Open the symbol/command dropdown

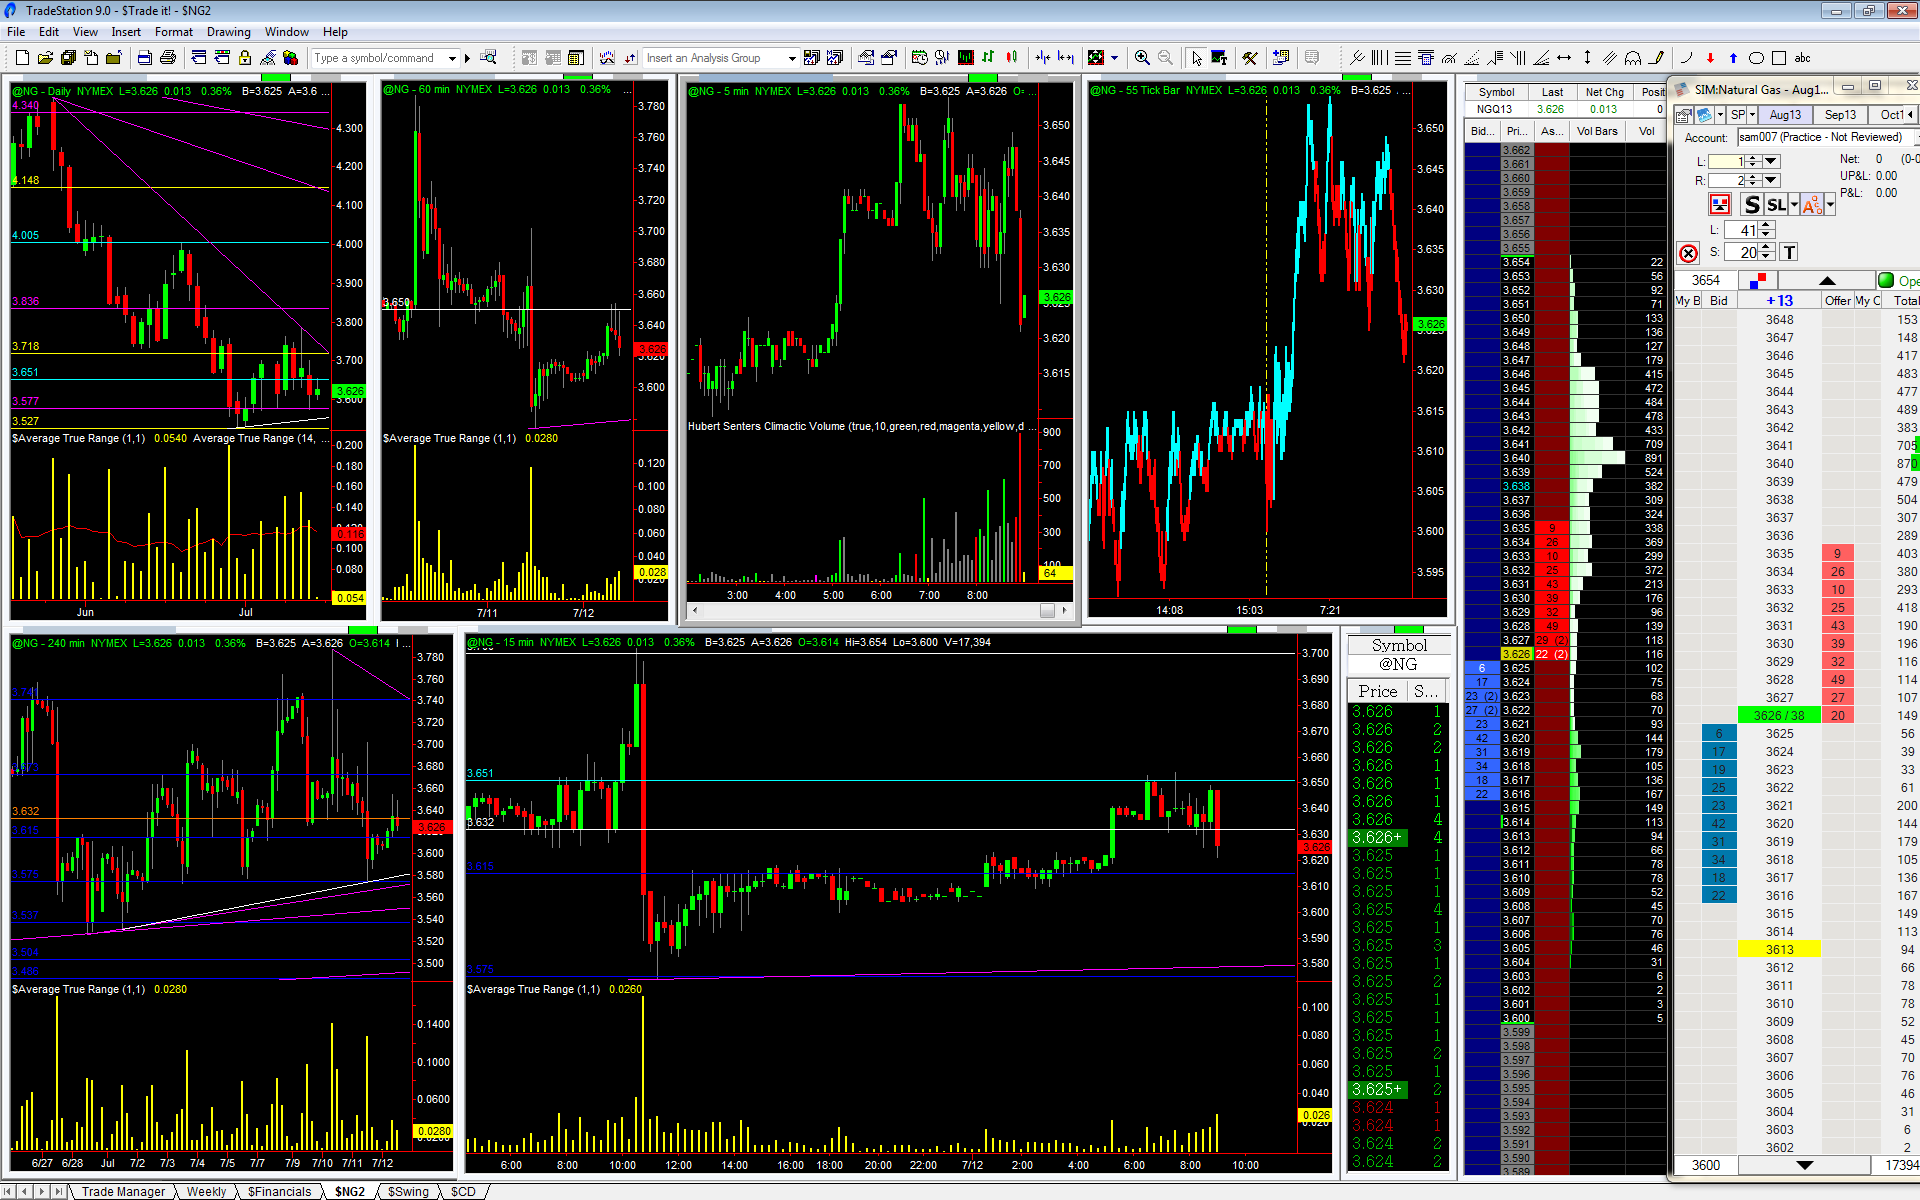click(x=452, y=58)
